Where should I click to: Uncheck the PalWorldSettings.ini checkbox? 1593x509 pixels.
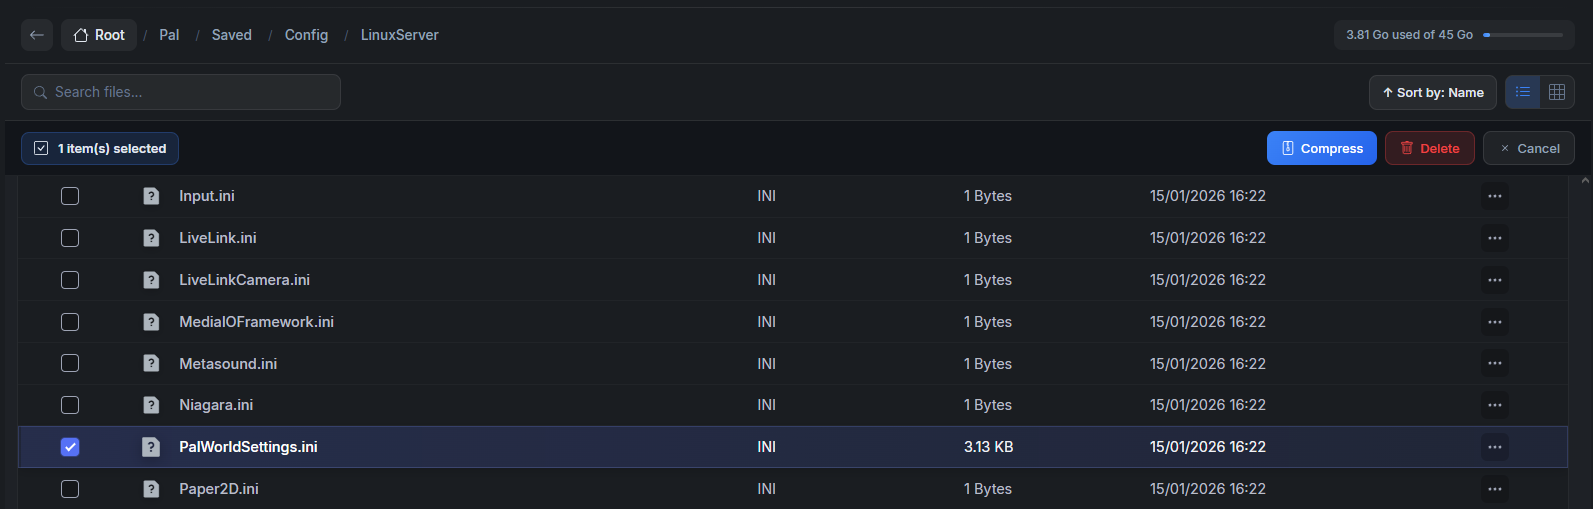pyautogui.click(x=70, y=447)
